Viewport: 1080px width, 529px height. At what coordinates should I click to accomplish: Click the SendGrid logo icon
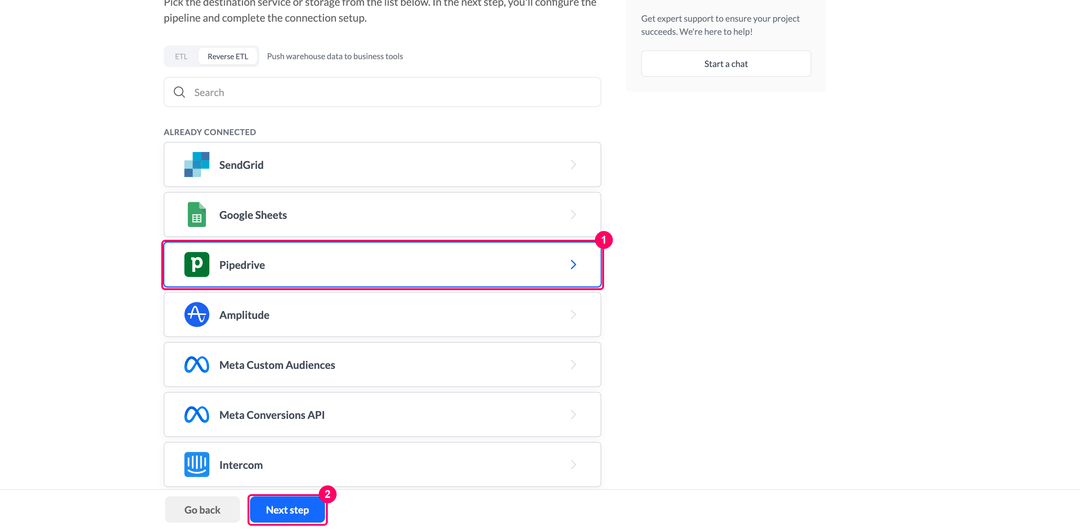pos(196,165)
